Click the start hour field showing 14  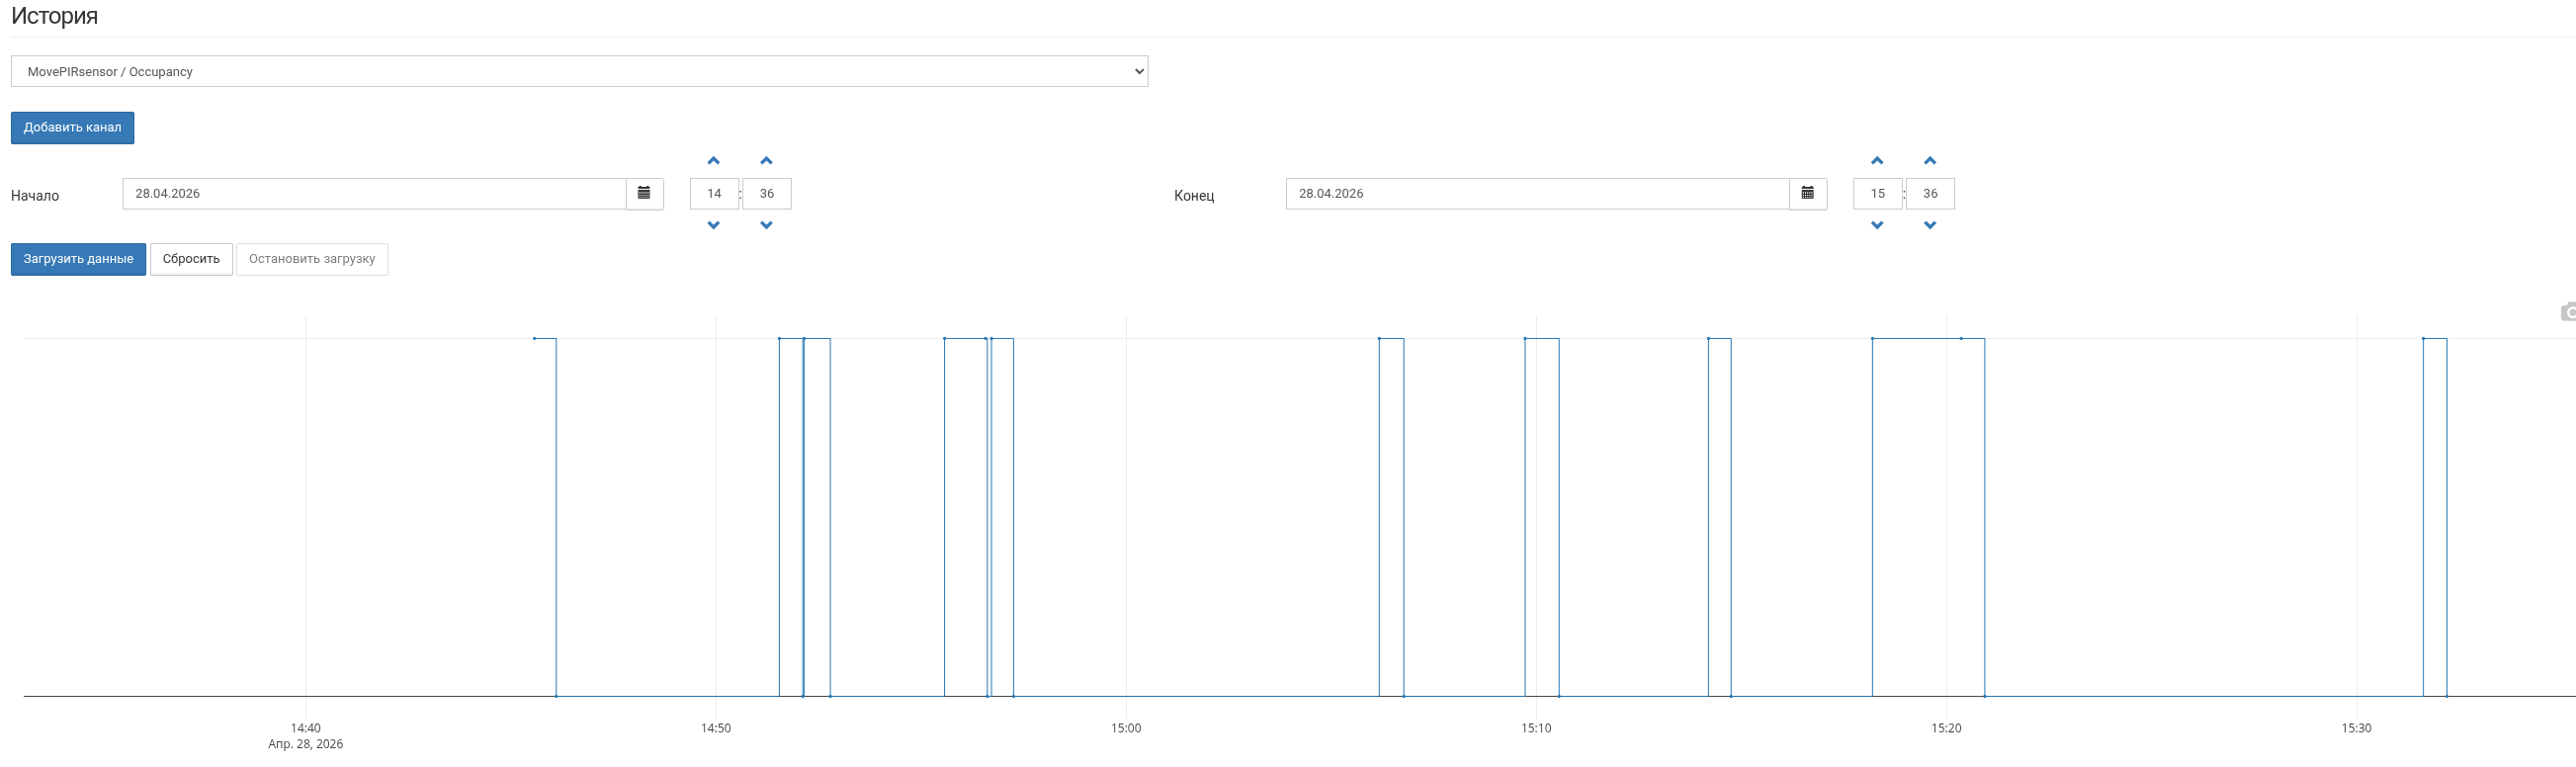point(714,194)
